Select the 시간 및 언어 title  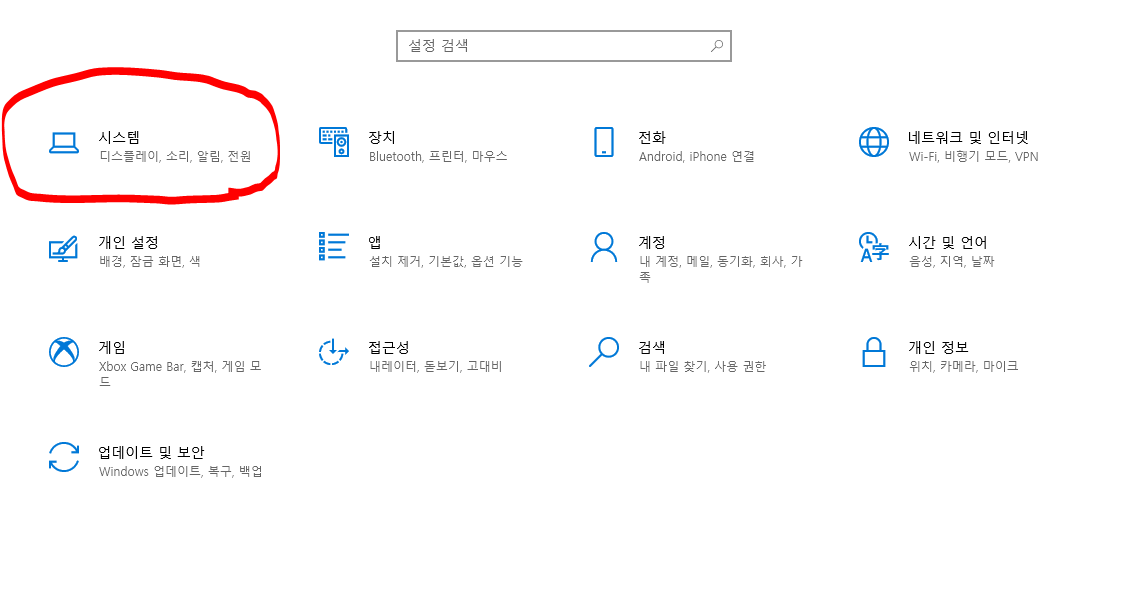[948, 242]
